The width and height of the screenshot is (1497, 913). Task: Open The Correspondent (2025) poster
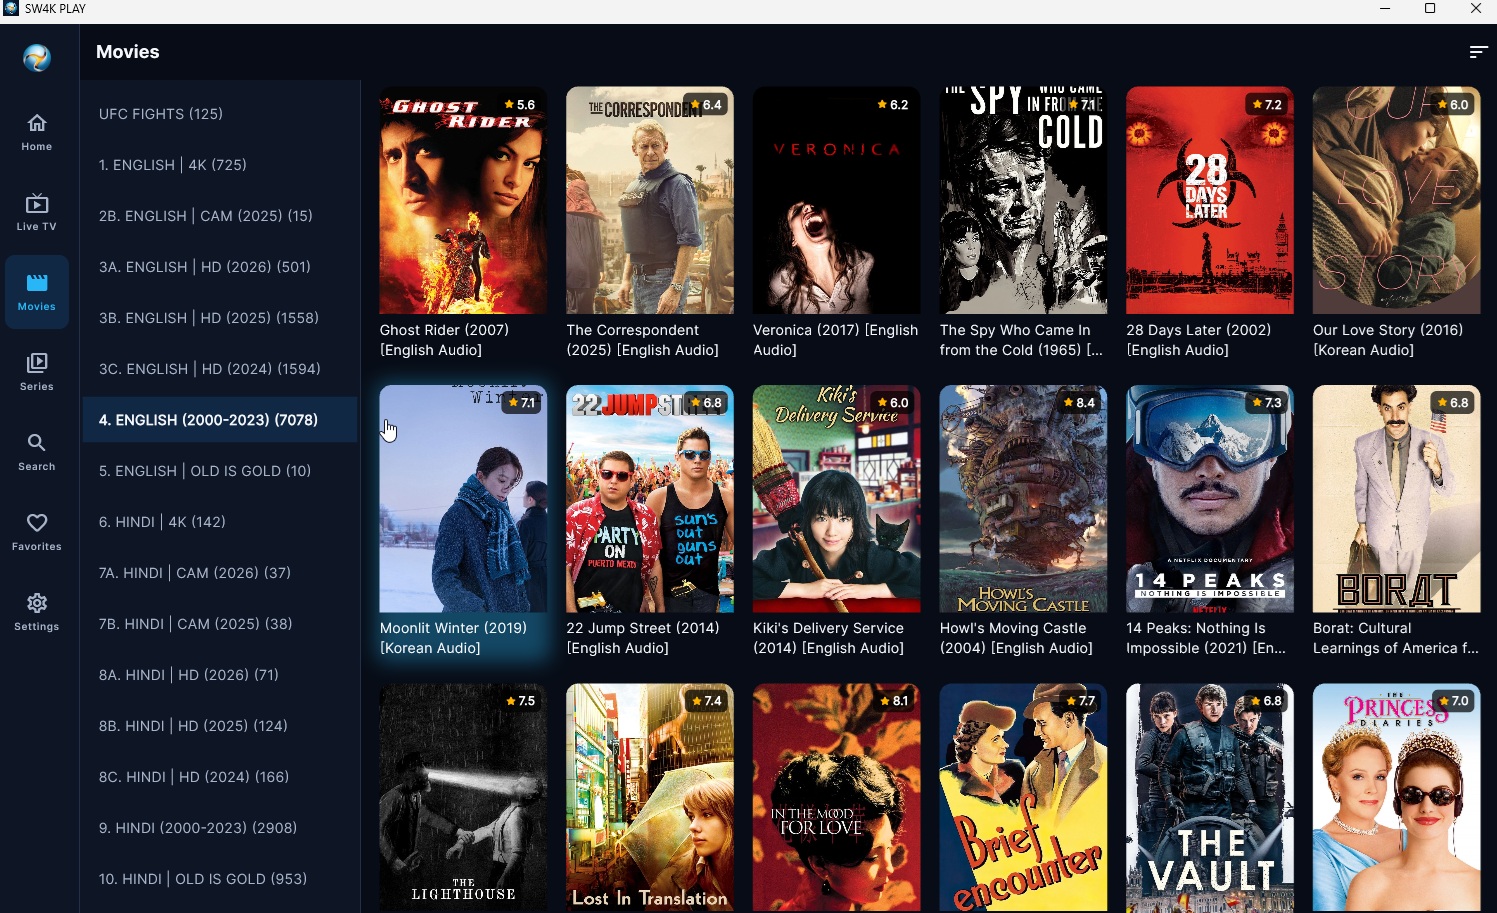[x=650, y=200]
